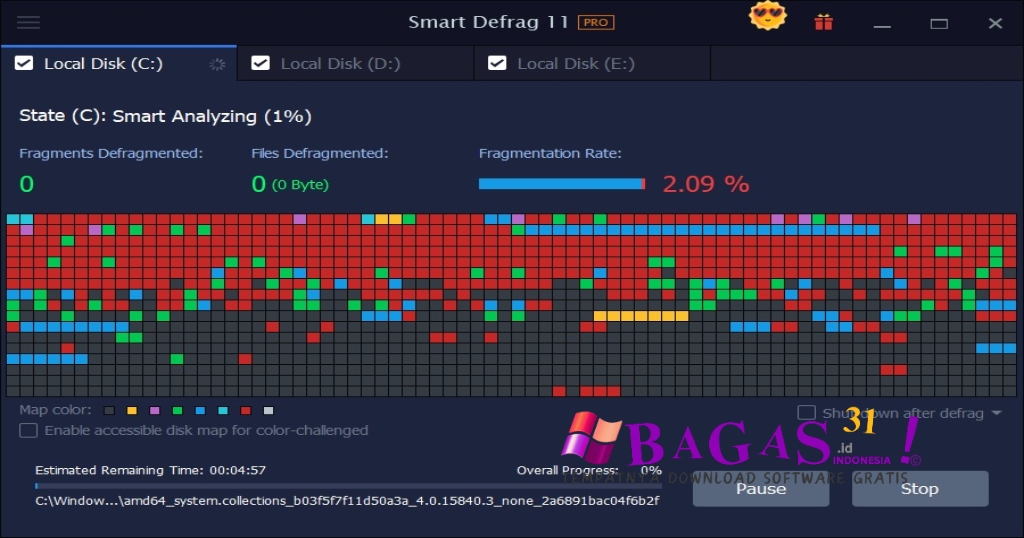1024x538 pixels.
Task: Select the yellow map color swatch
Action: [x=132, y=411]
